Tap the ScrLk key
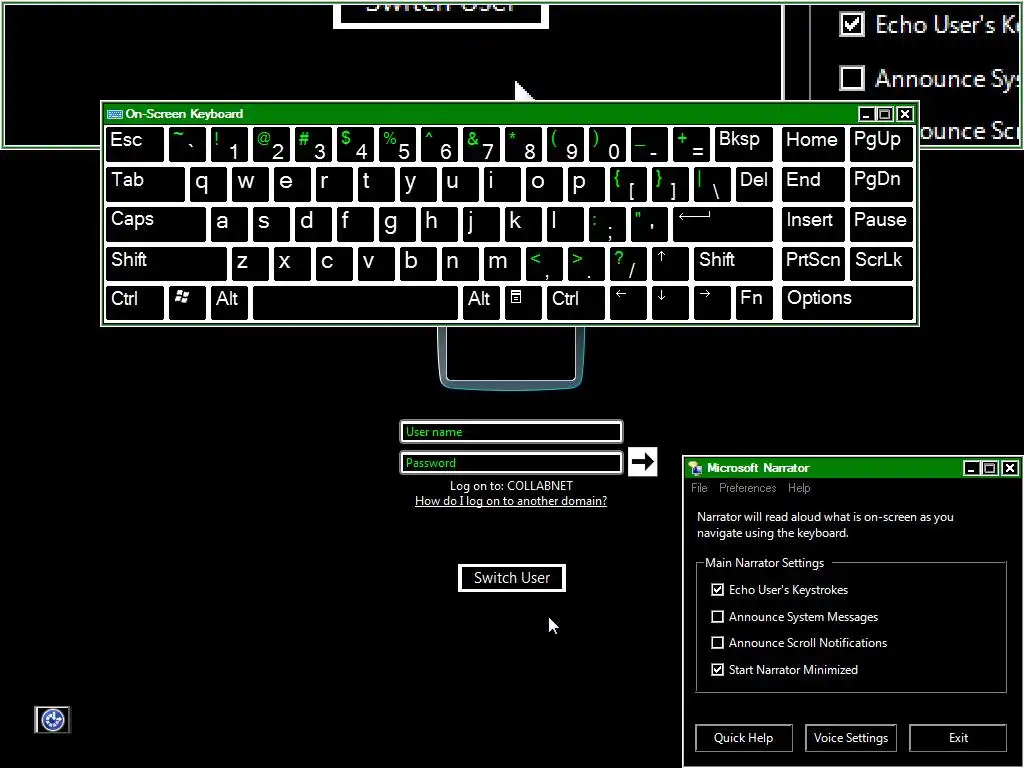The height and width of the screenshot is (768, 1024). 881,263
